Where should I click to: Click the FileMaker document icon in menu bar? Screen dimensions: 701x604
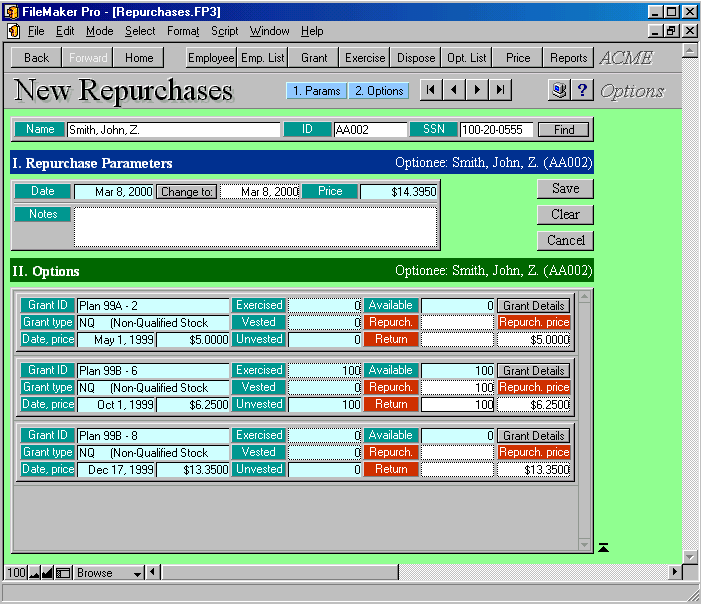(x=13, y=31)
